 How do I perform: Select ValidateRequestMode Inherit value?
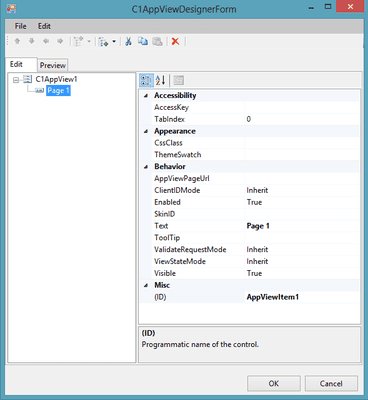click(x=302, y=250)
